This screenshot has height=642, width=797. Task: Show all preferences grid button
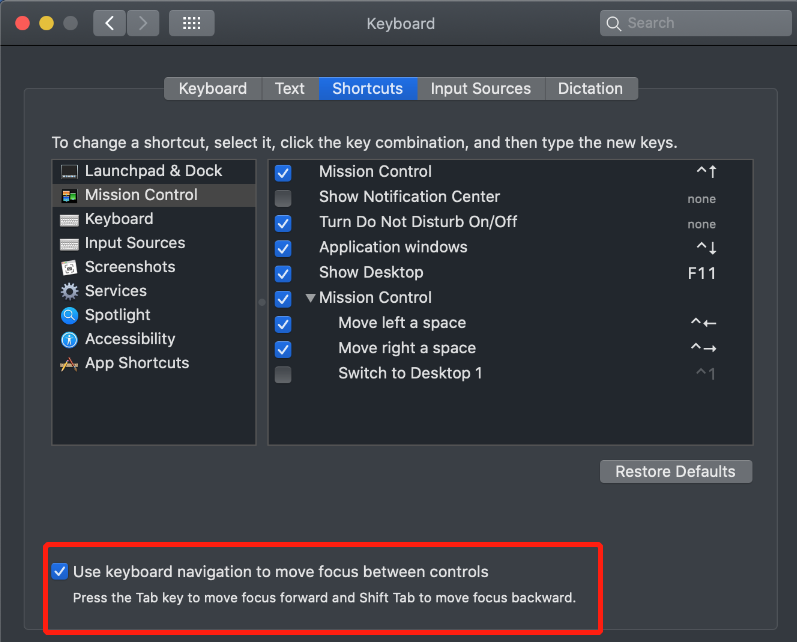(x=192, y=23)
